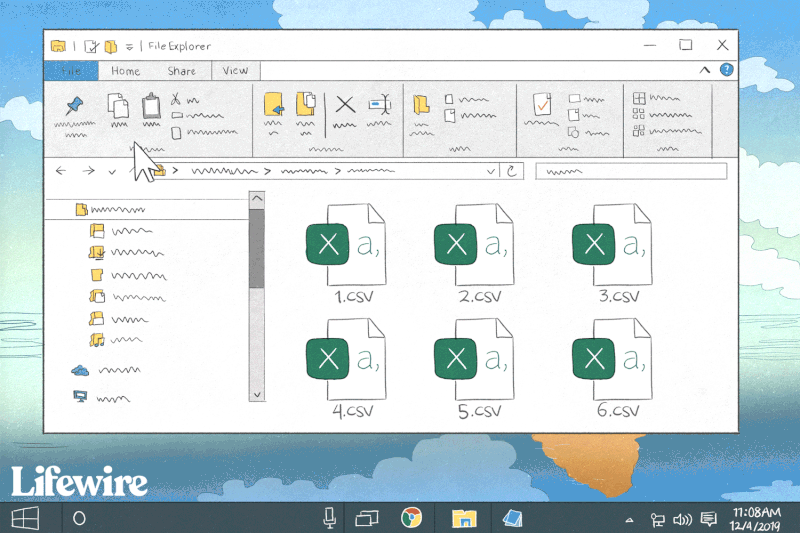Click the sidebar vertical scrollbar thumb

coord(257,248)
